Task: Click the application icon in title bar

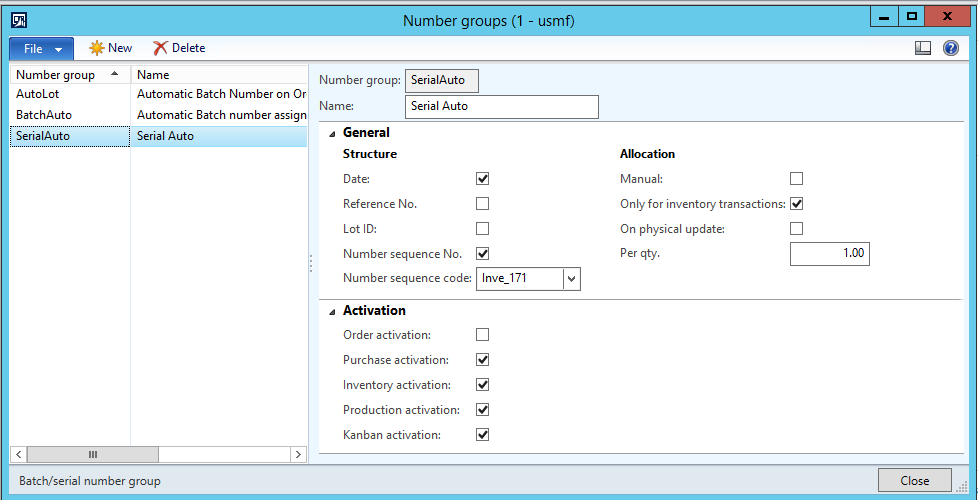Action: click(19, 19)
